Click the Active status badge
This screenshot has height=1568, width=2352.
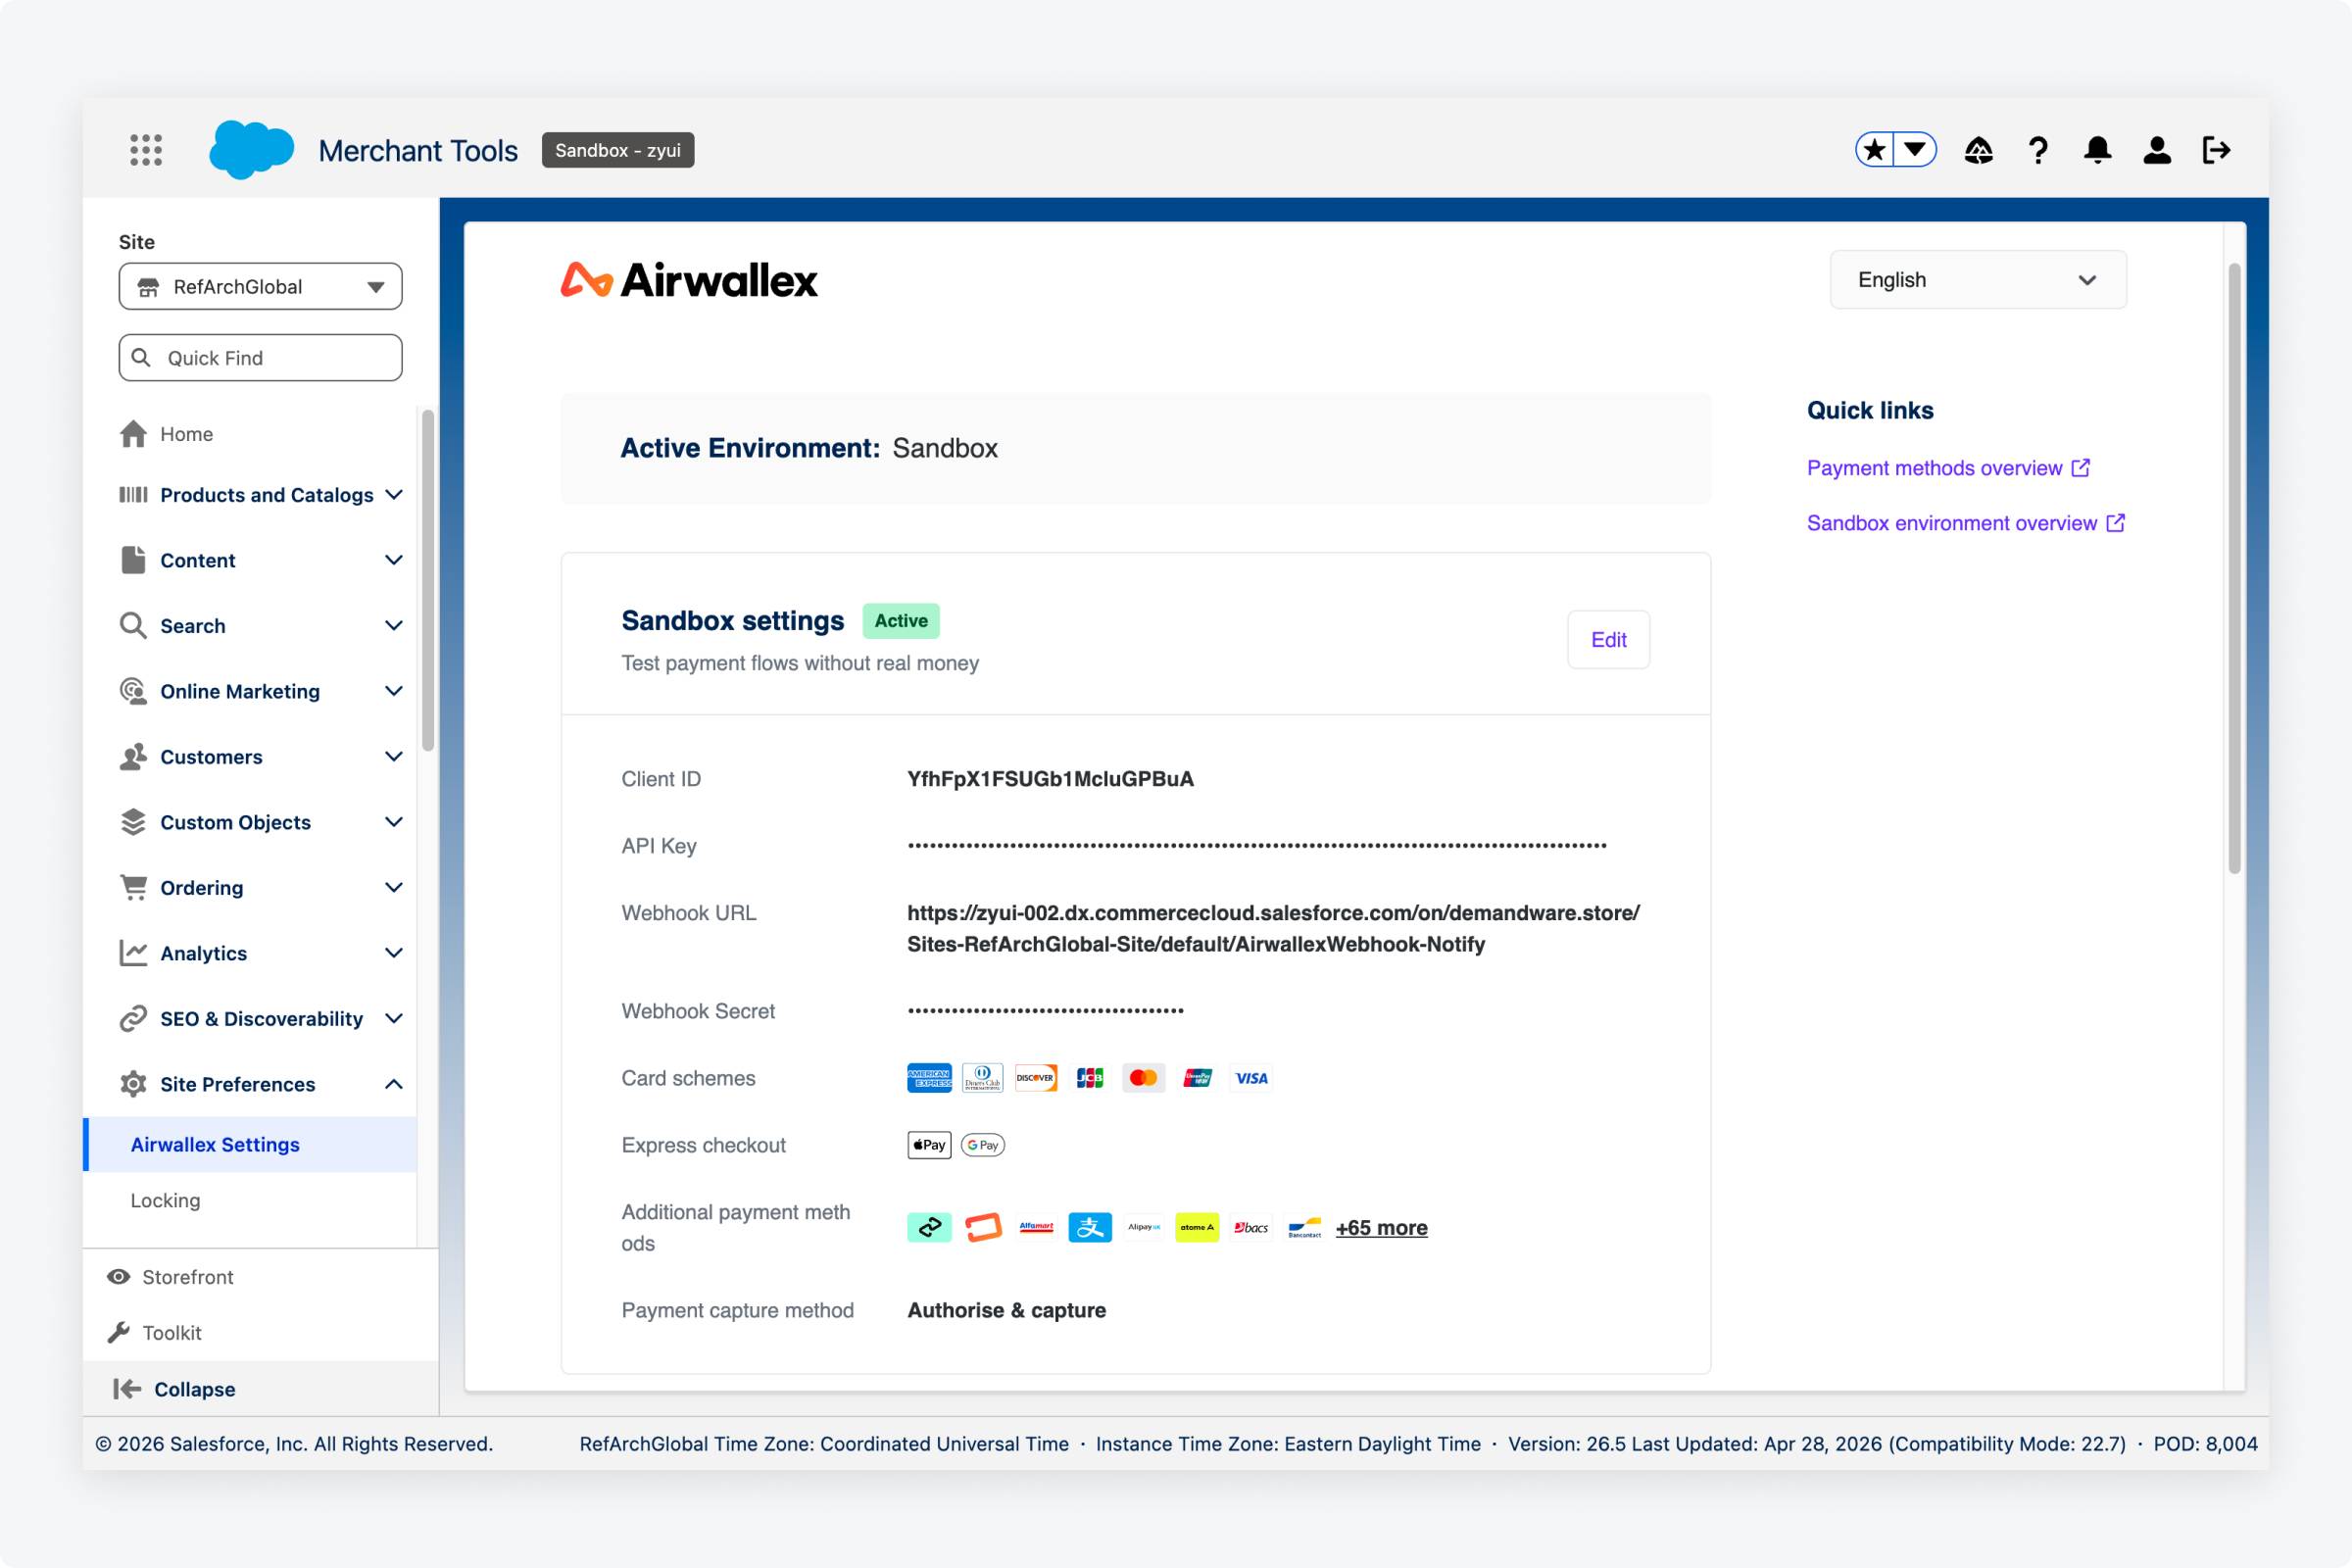coord(901,621)
